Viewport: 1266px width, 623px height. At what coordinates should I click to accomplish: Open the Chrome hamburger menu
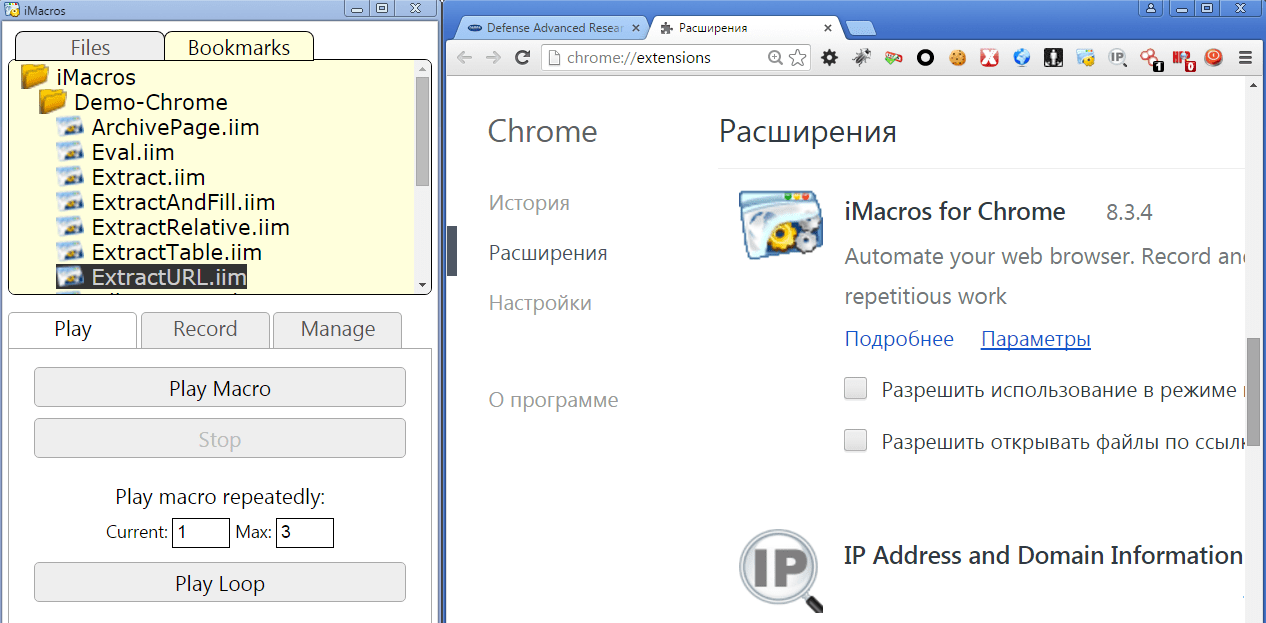click(1245, 58)
